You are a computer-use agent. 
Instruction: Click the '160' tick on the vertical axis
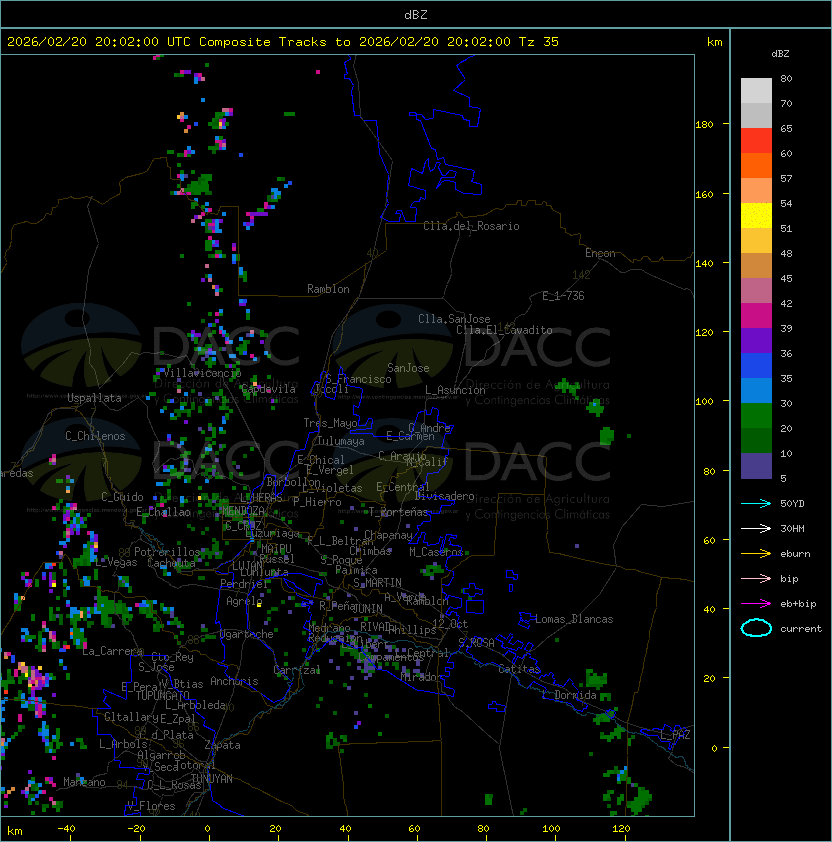pos(704,194)
